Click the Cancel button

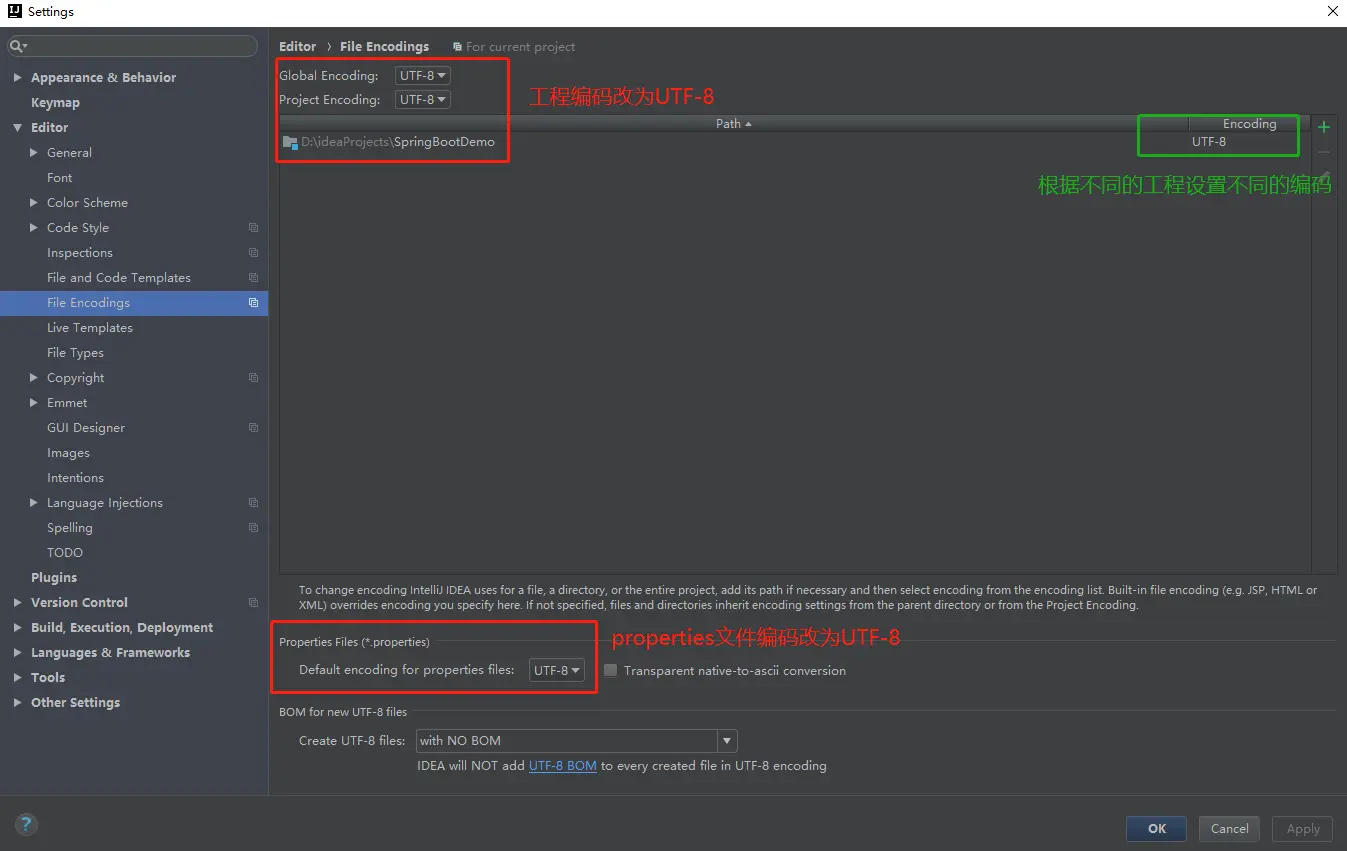(x=1229, y=828)
